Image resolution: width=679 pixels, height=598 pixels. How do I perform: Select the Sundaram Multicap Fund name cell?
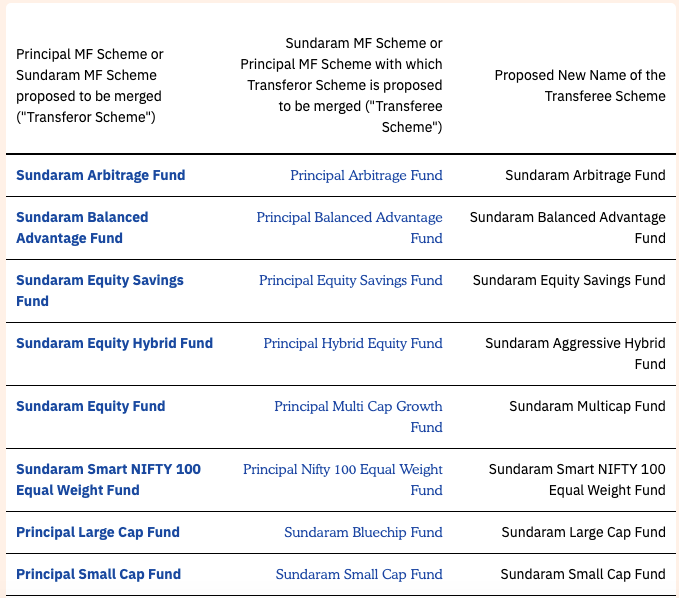click(587, 406)
